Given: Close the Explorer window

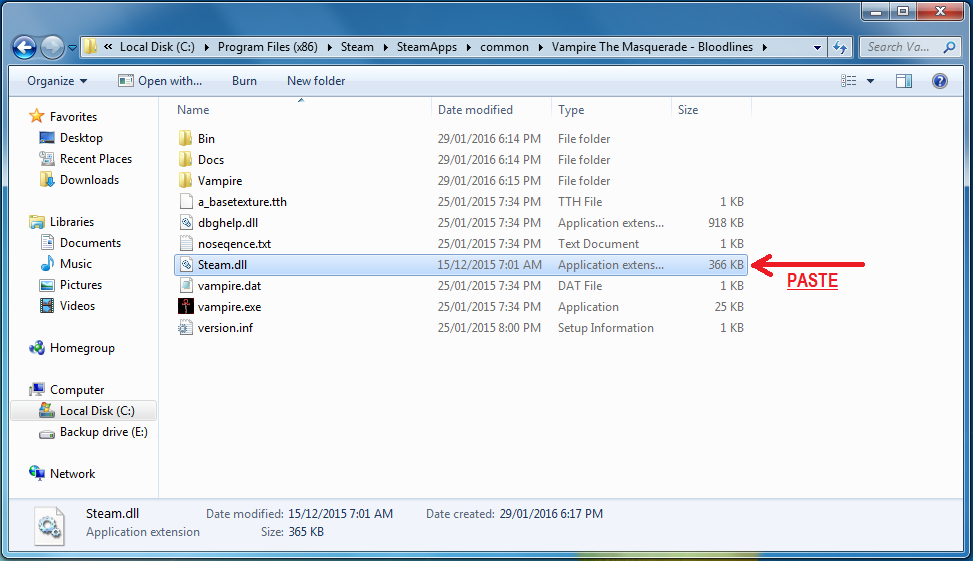Looking at the screenshot, I should pyautogui.click(x=940, y=11).
